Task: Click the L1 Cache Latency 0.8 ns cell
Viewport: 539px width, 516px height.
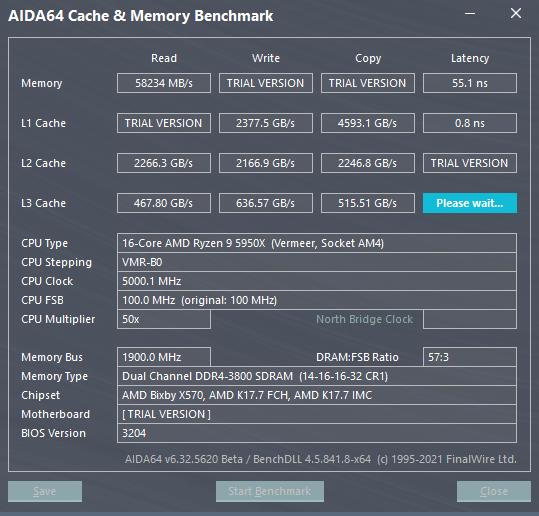Action: [470, 123]
